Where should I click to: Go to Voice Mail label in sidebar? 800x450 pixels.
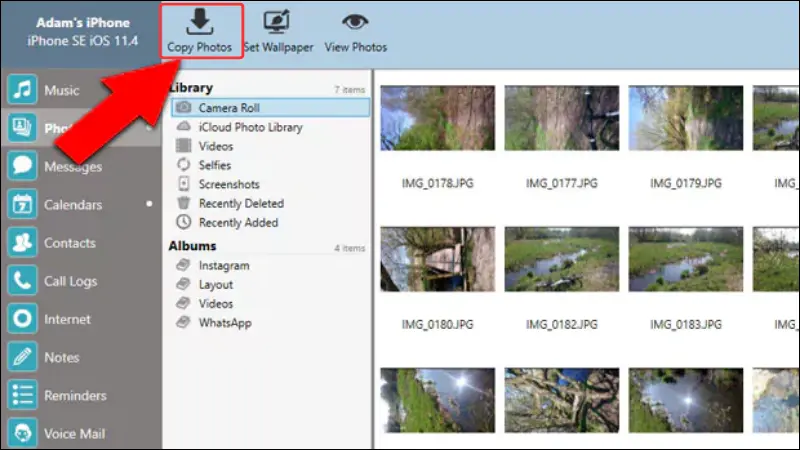pyautogui.click(x=74, y=434)
